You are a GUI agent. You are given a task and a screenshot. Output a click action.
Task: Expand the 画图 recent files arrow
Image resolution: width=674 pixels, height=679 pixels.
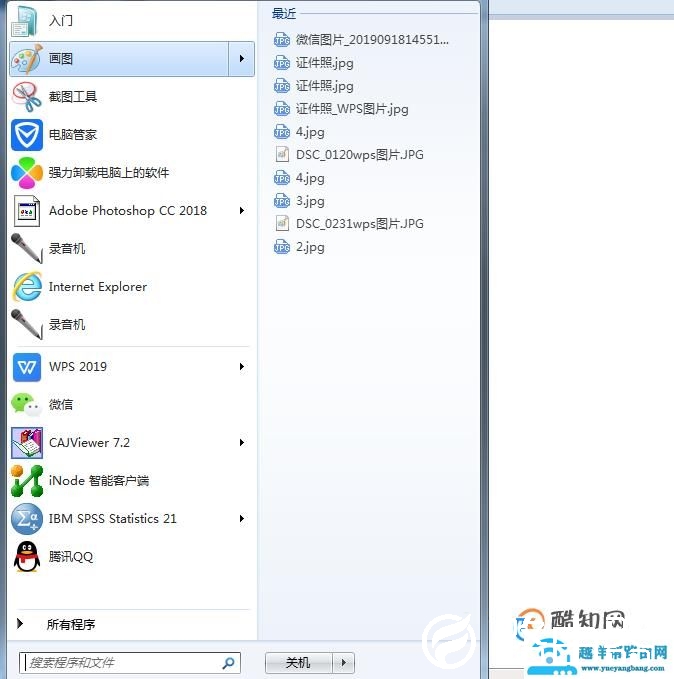click(242, 59)
